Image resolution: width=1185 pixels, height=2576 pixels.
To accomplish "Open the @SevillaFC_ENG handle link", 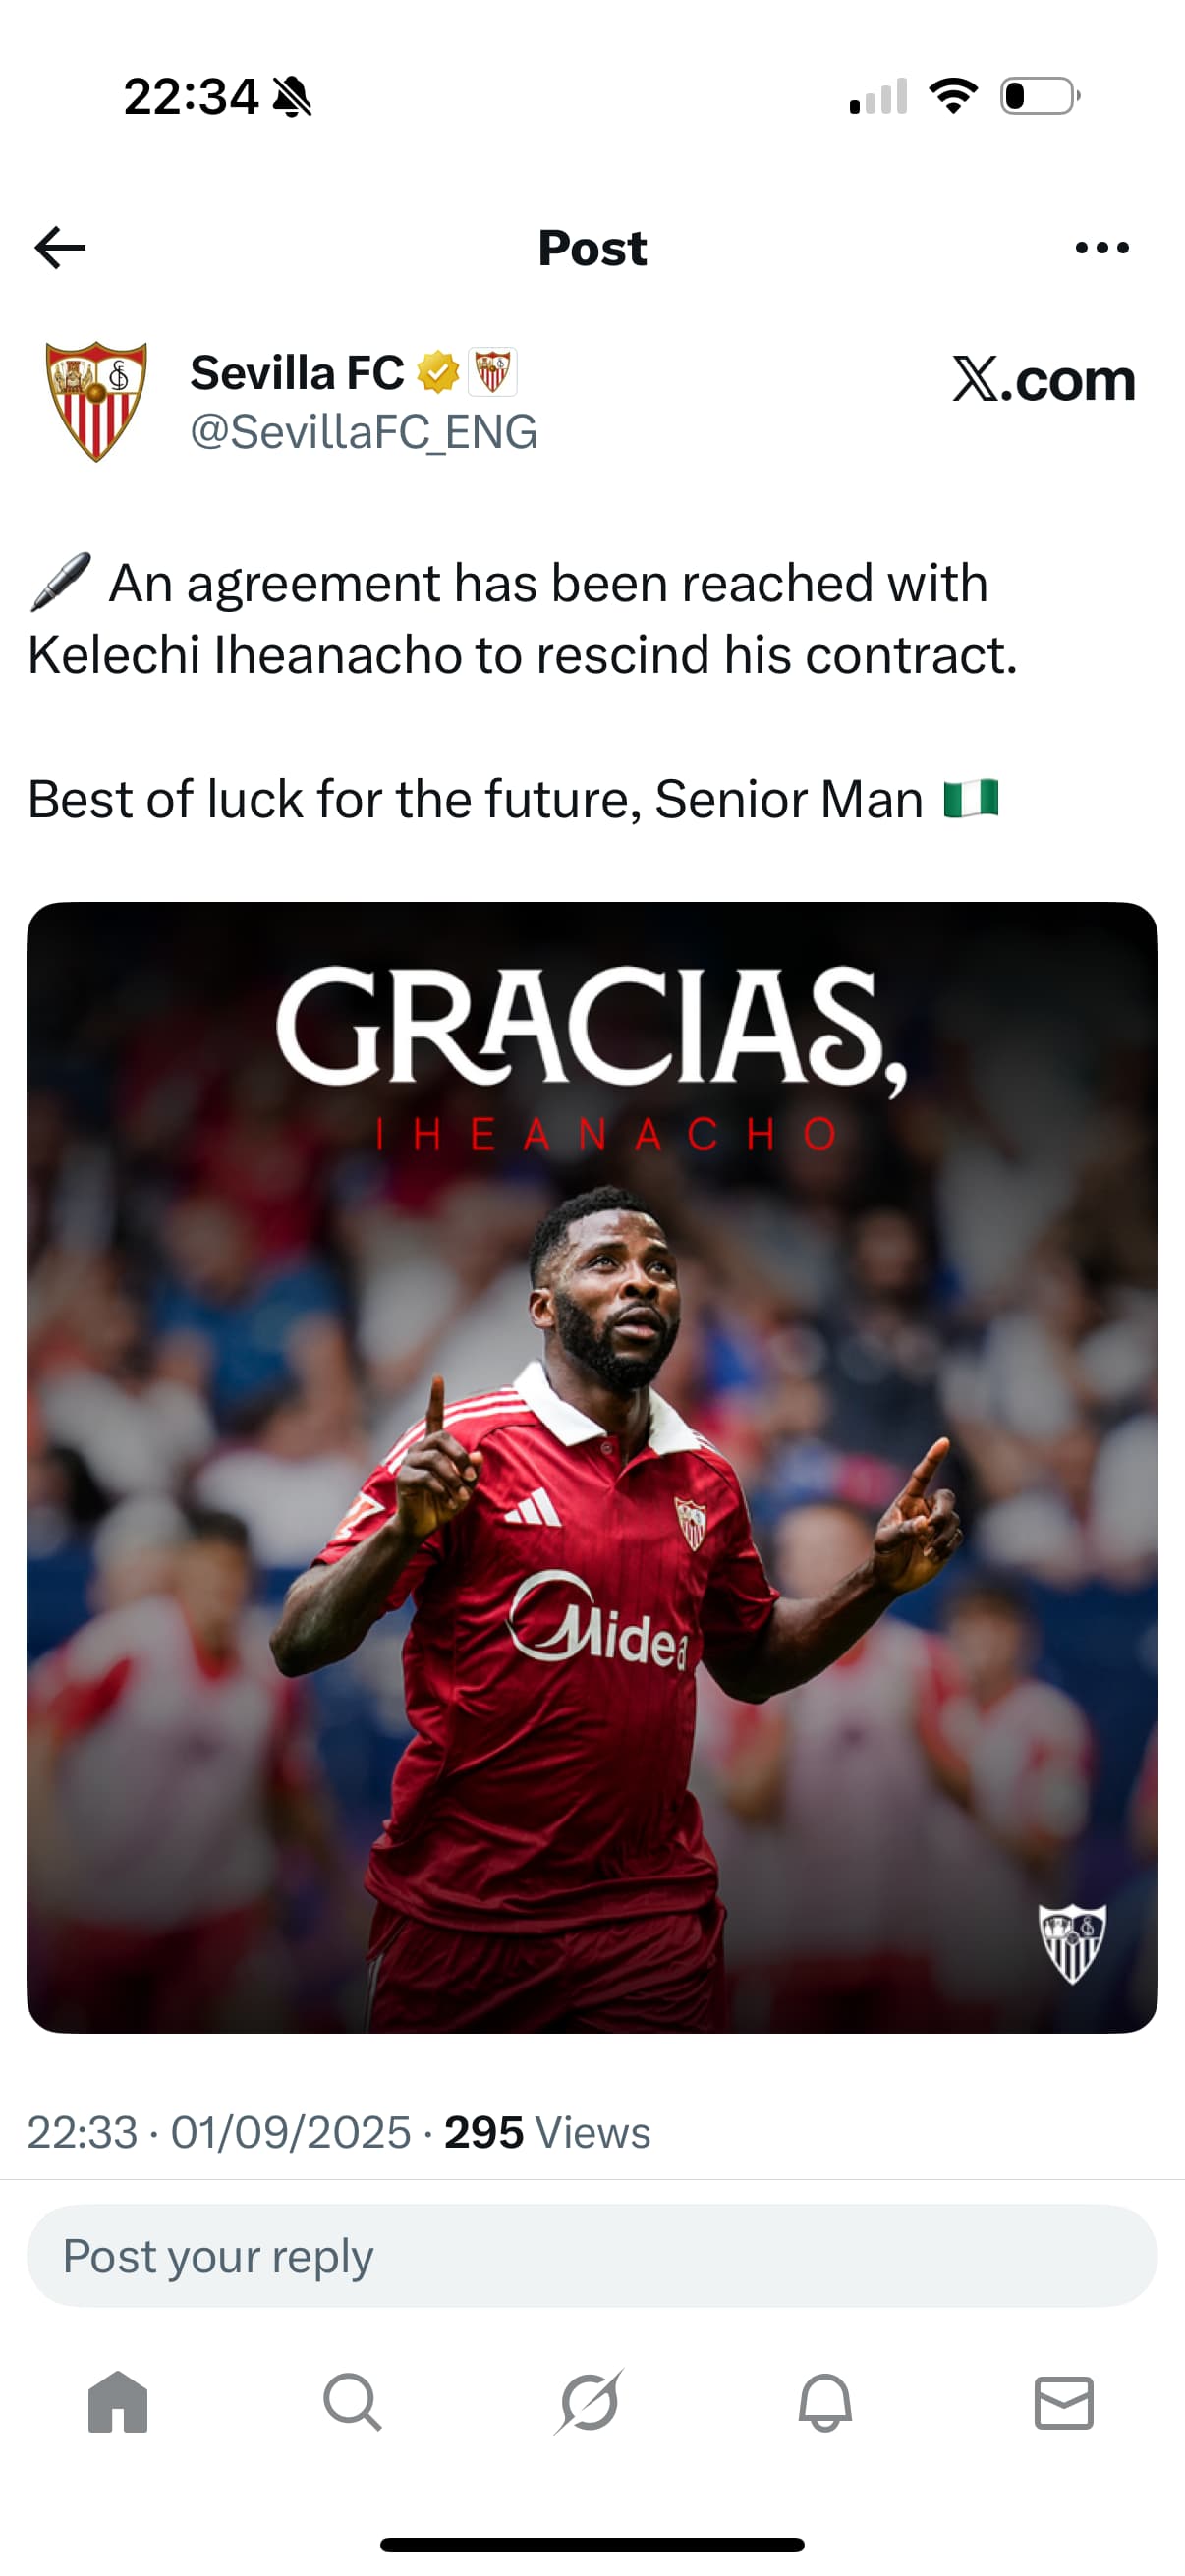I will pyautogui.click(x=364, y=432).
